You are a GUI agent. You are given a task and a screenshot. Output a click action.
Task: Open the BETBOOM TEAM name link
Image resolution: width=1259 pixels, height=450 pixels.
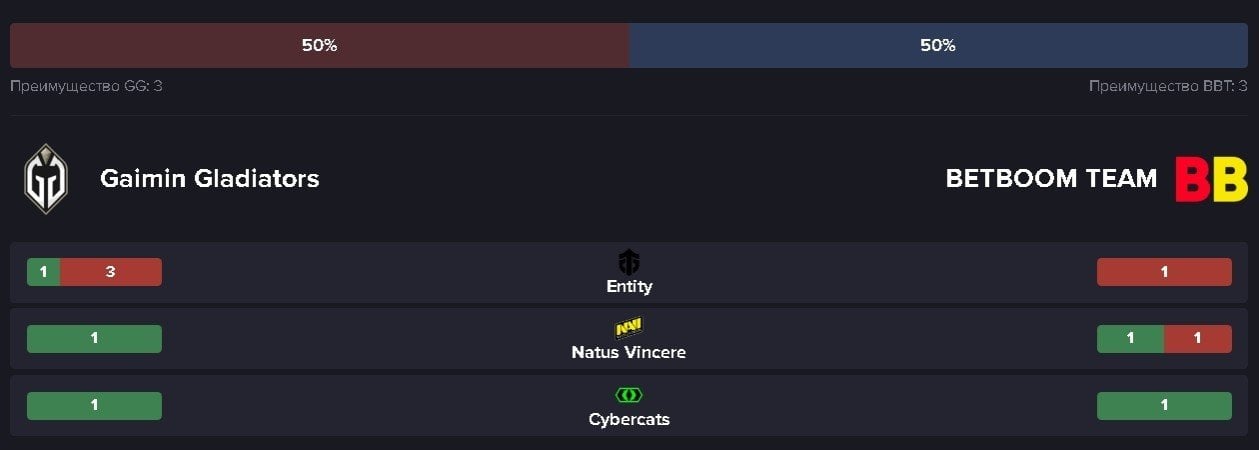pos(1051,179)
